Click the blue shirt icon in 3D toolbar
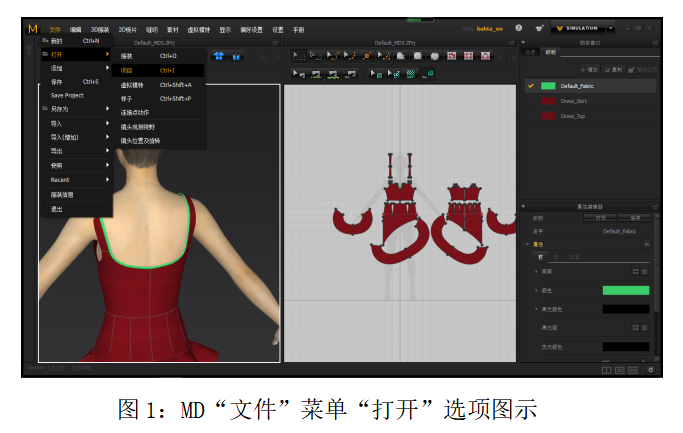The image size is (683, 433). [x=217, y=56]
